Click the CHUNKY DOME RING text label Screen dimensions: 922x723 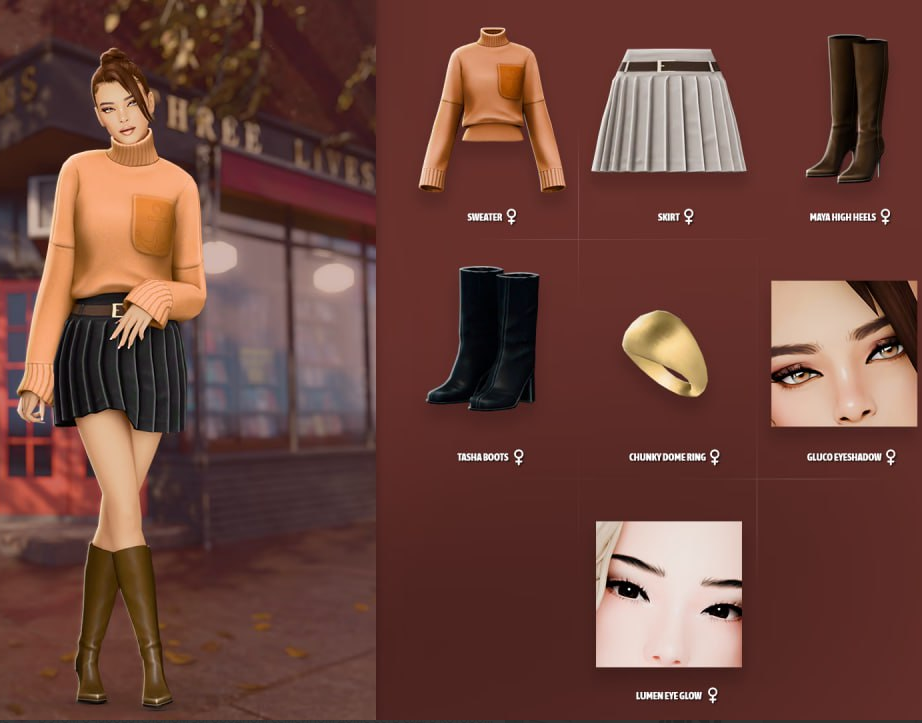666,458
